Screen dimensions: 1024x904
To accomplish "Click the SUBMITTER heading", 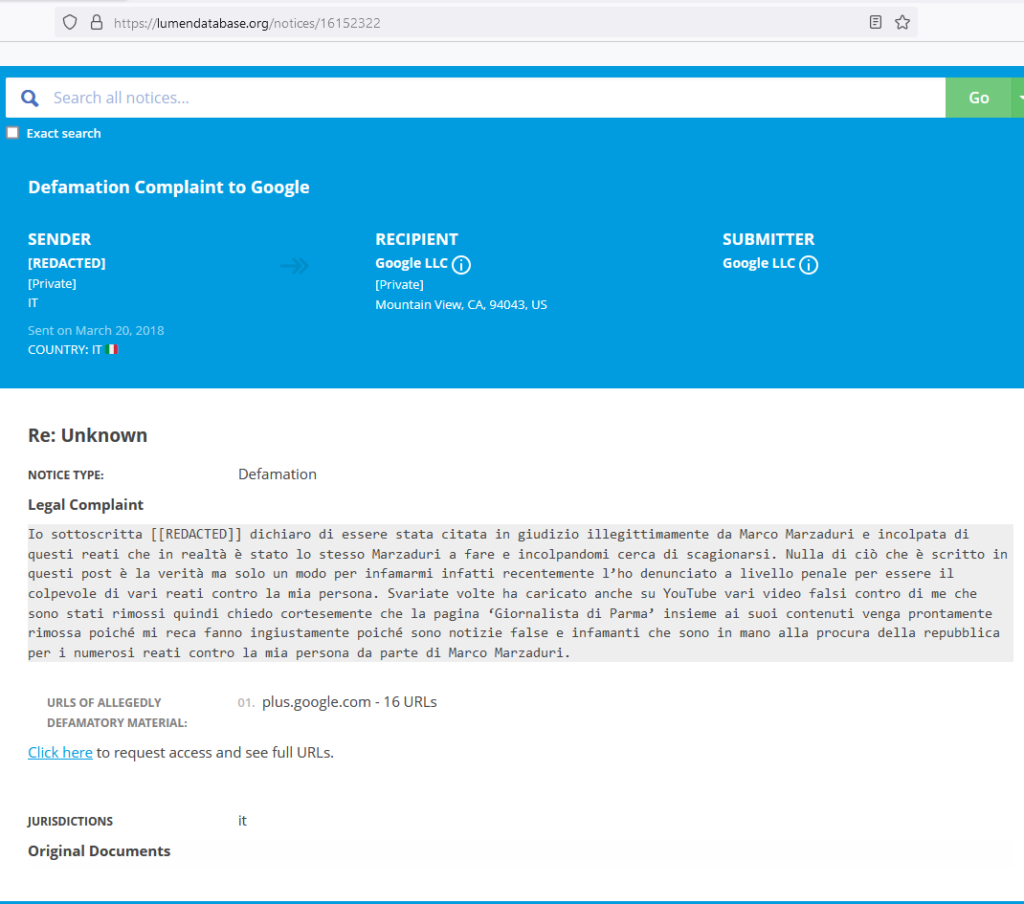I will [x=769, y=239].
